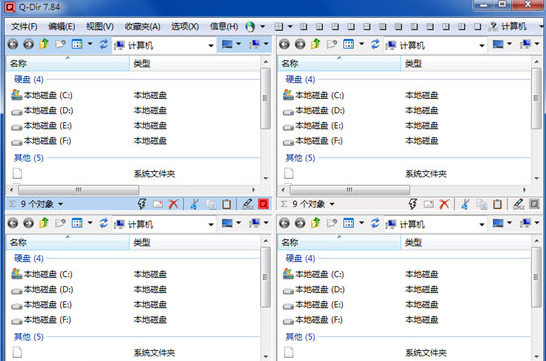Click the paste clipboard icon in top-right status bar
This screenshot has height=361, width=546.
click(498, 204)
